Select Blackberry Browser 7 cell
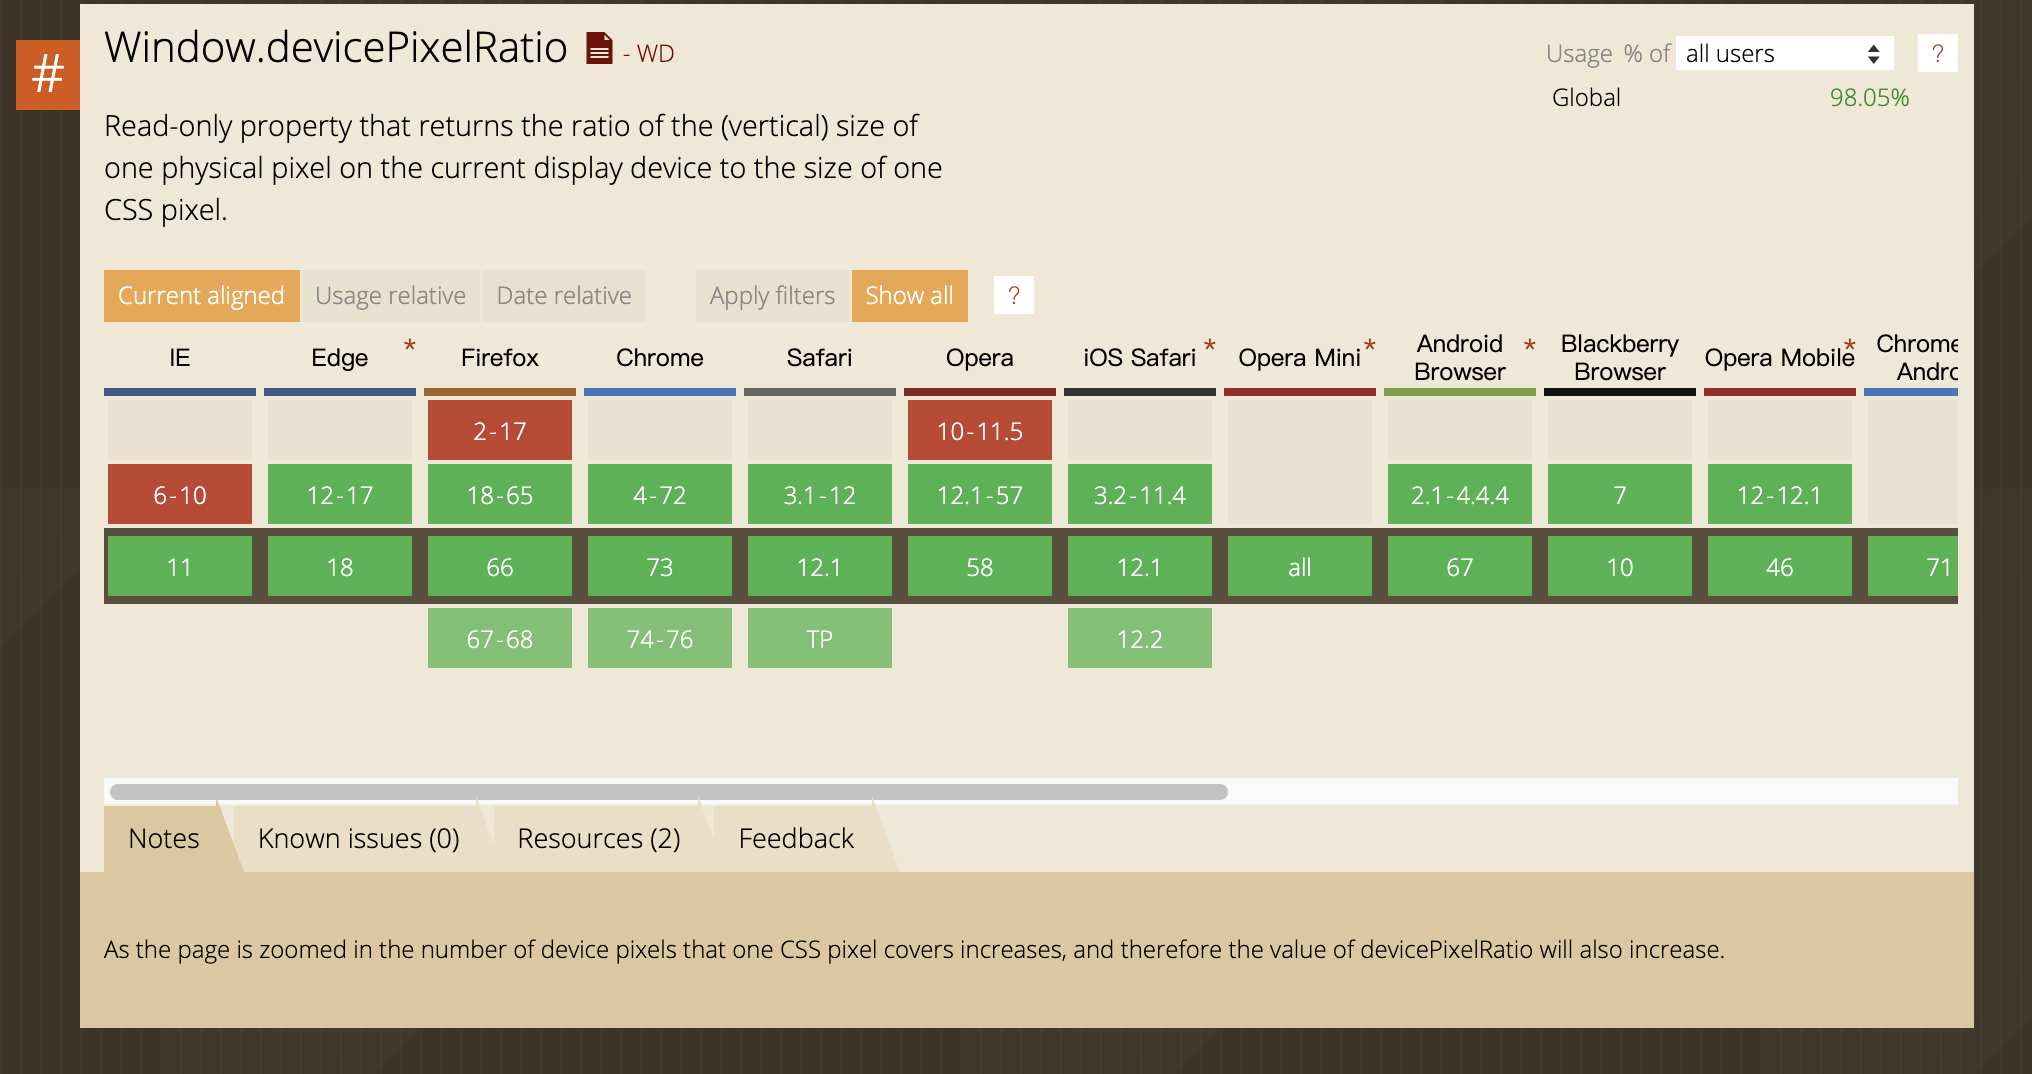This screenshot has height=1074, width=2032. point(1620,494)
